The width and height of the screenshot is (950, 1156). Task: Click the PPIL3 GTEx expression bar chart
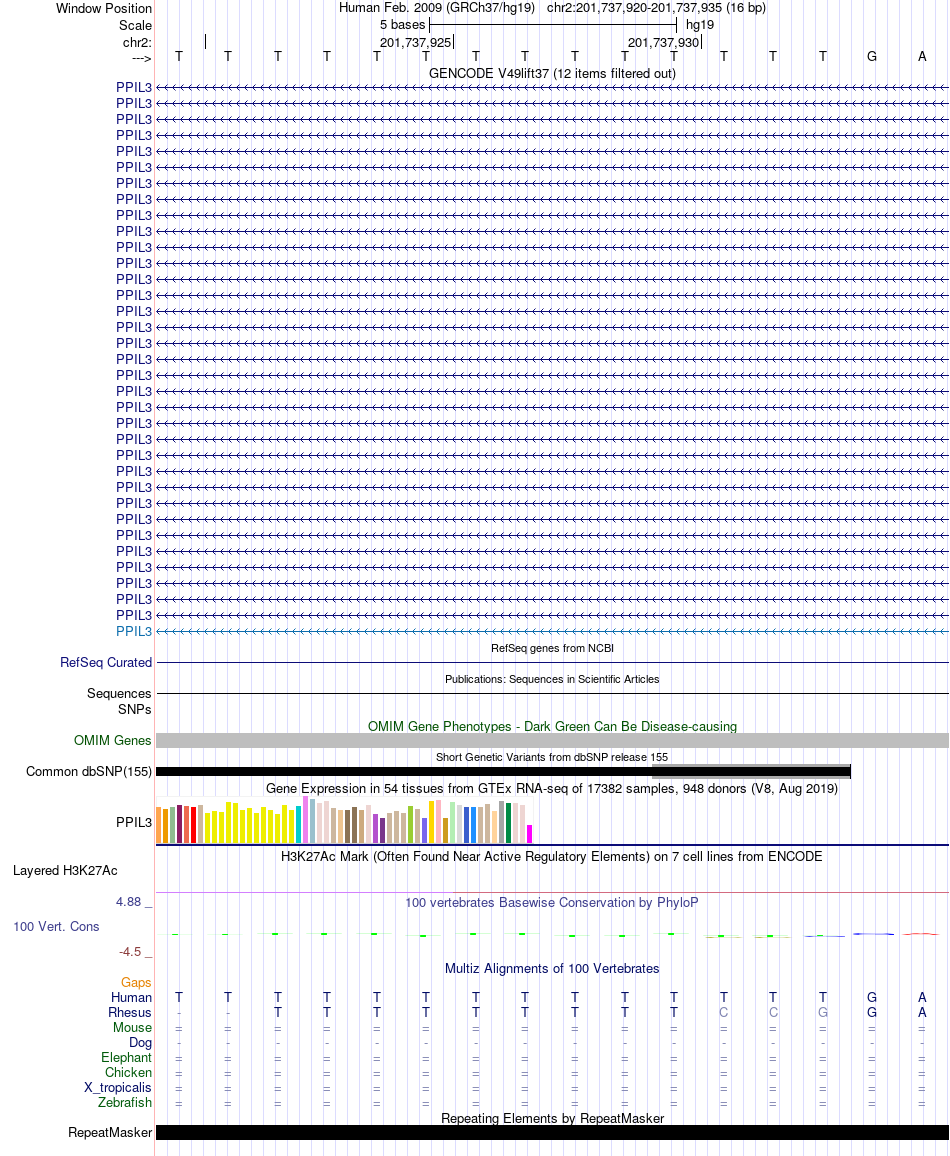point(344,820)
